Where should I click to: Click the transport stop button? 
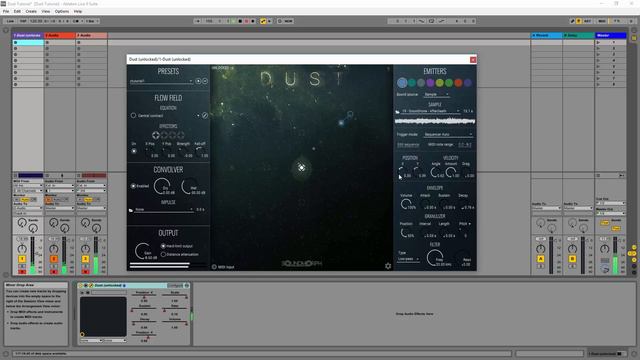coord(240,21)
